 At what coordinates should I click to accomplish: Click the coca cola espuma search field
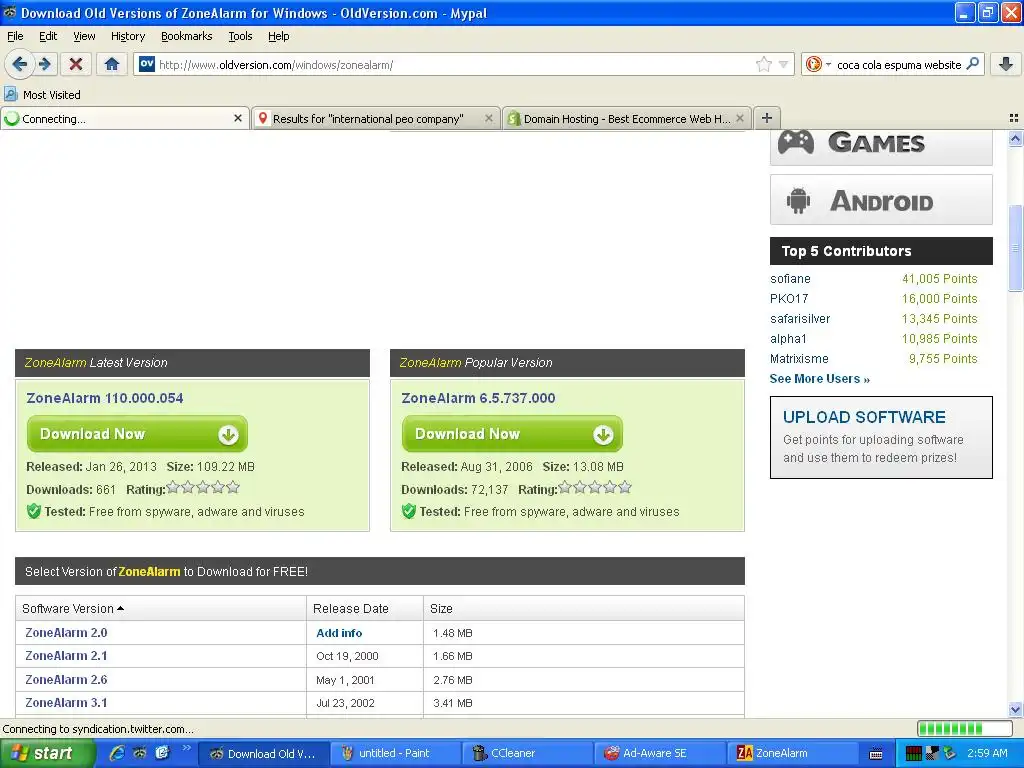(x=899, y=65)
